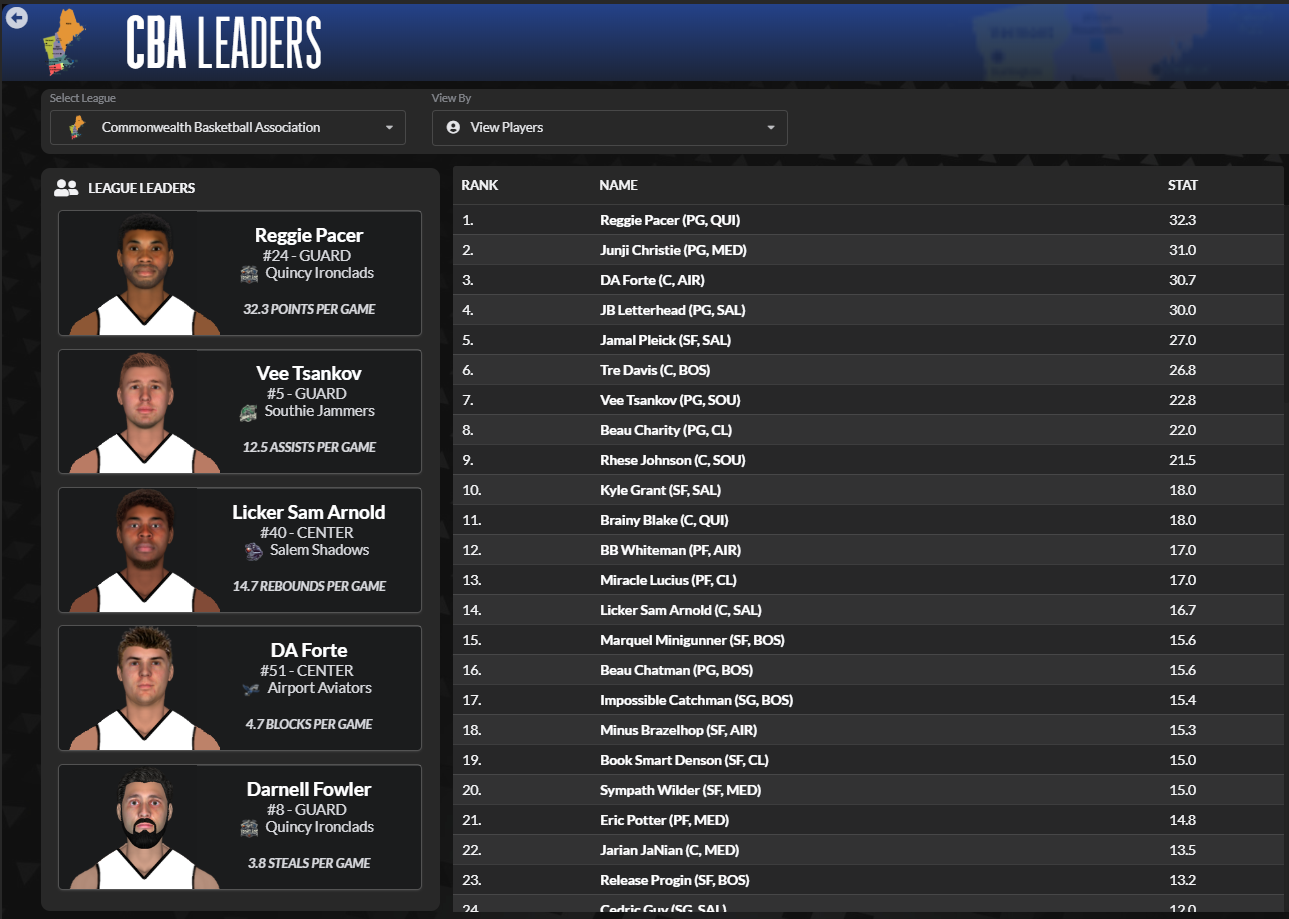
Task: Open Licker Sam Arnold rebounds card
Action: coord(240,550)
